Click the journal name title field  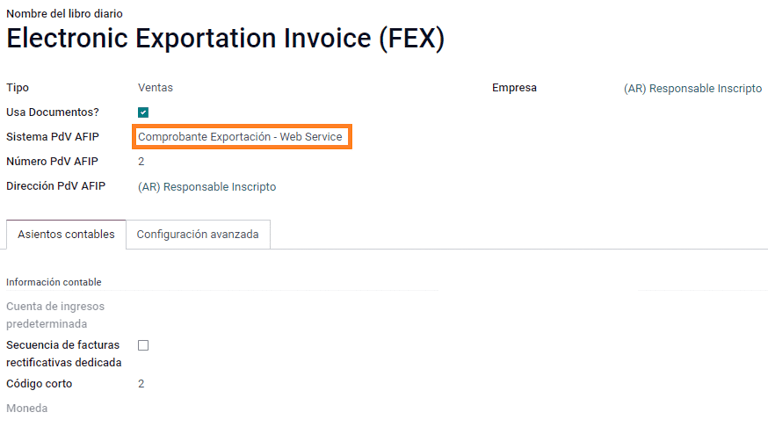[225, 39]
